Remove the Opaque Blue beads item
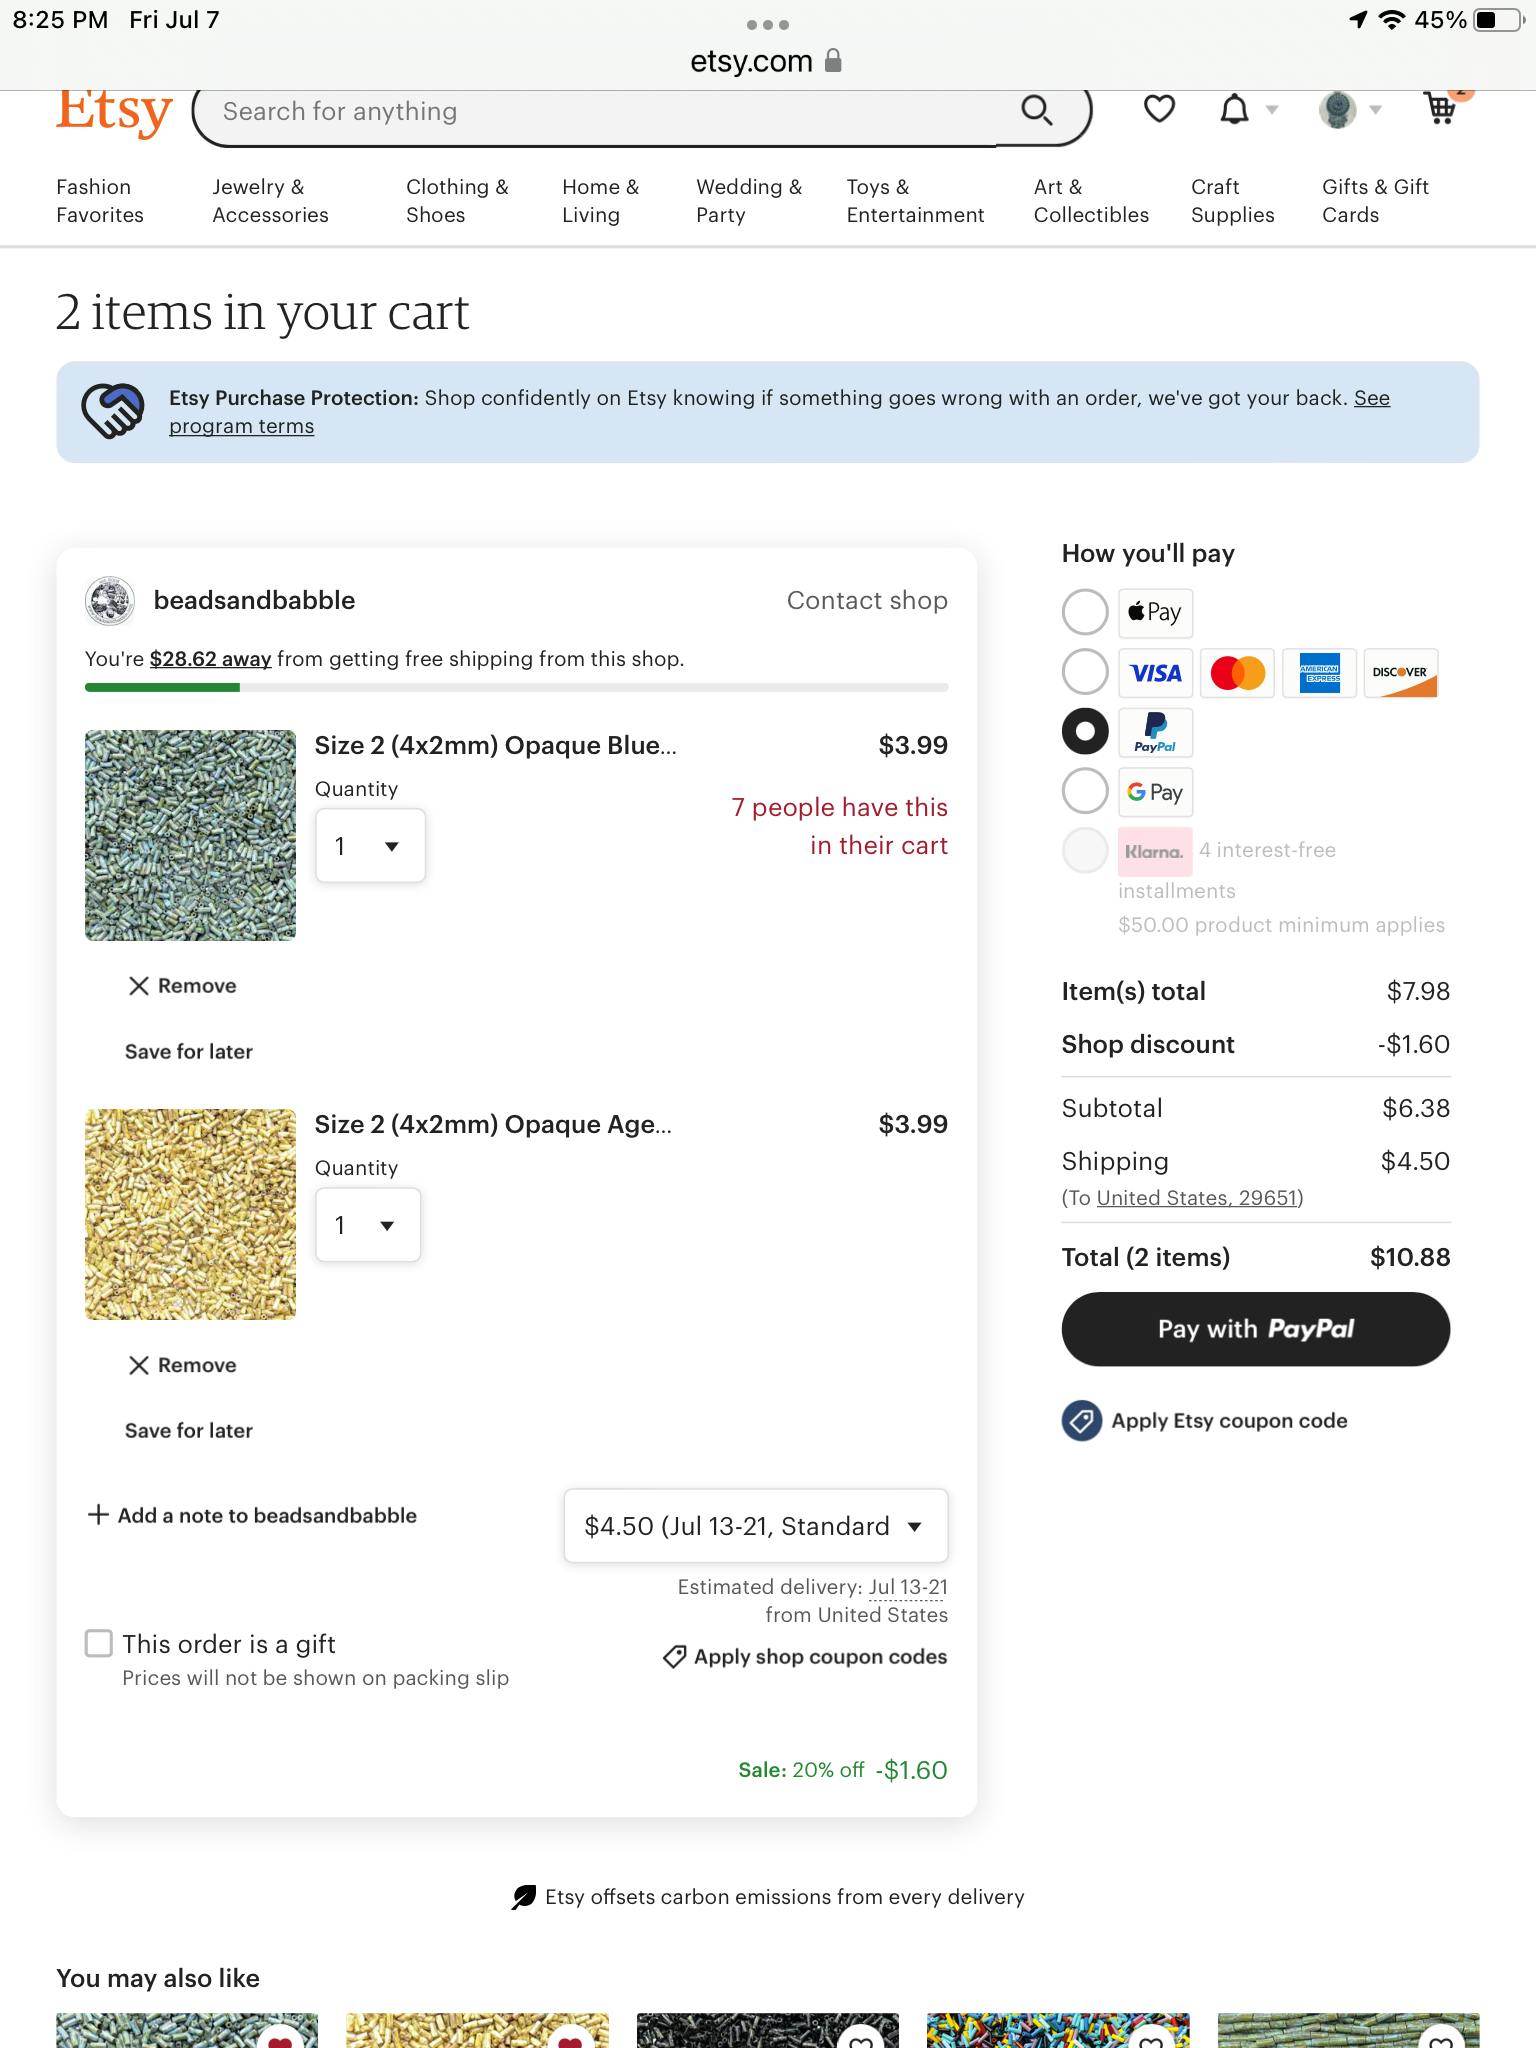 (x=183, y=986)
